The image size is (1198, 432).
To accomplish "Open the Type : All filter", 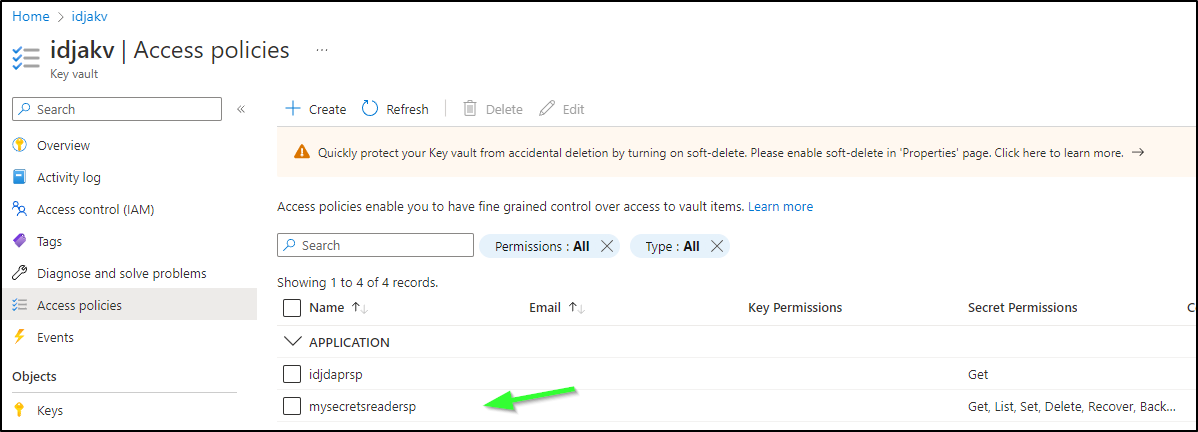I will [679, 246].
